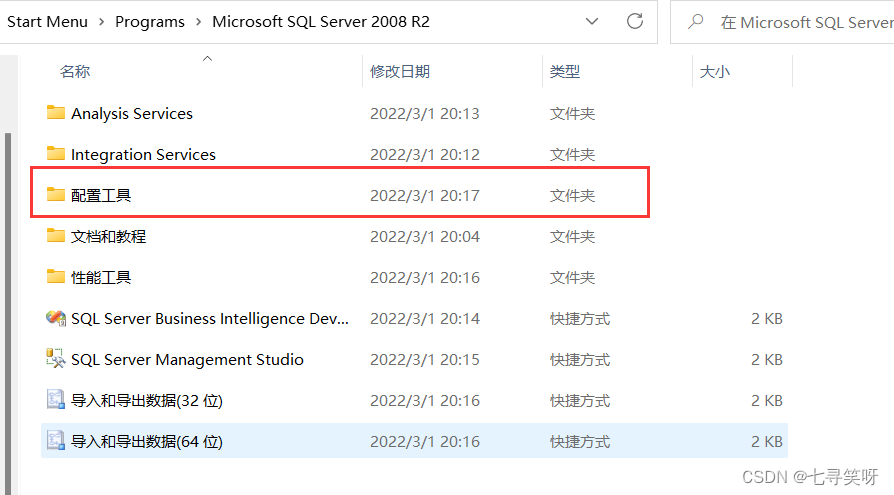Click date 2022/3/1 20:15
The image size is (894, 495).
click(425, 359)
